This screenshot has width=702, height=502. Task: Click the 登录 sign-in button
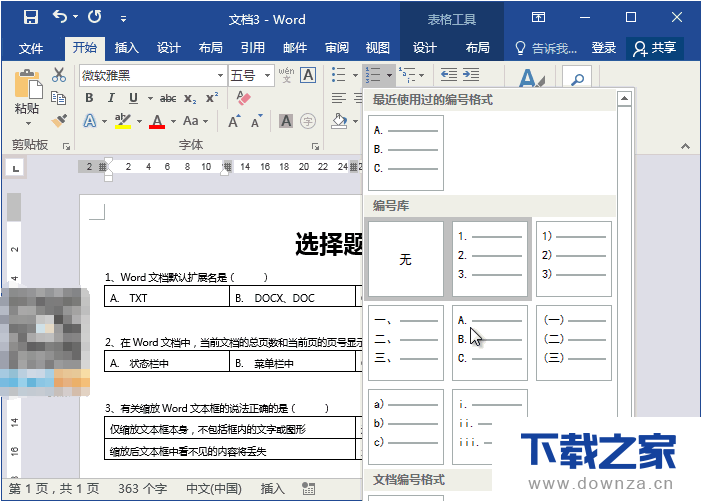(x=604, y=47)
